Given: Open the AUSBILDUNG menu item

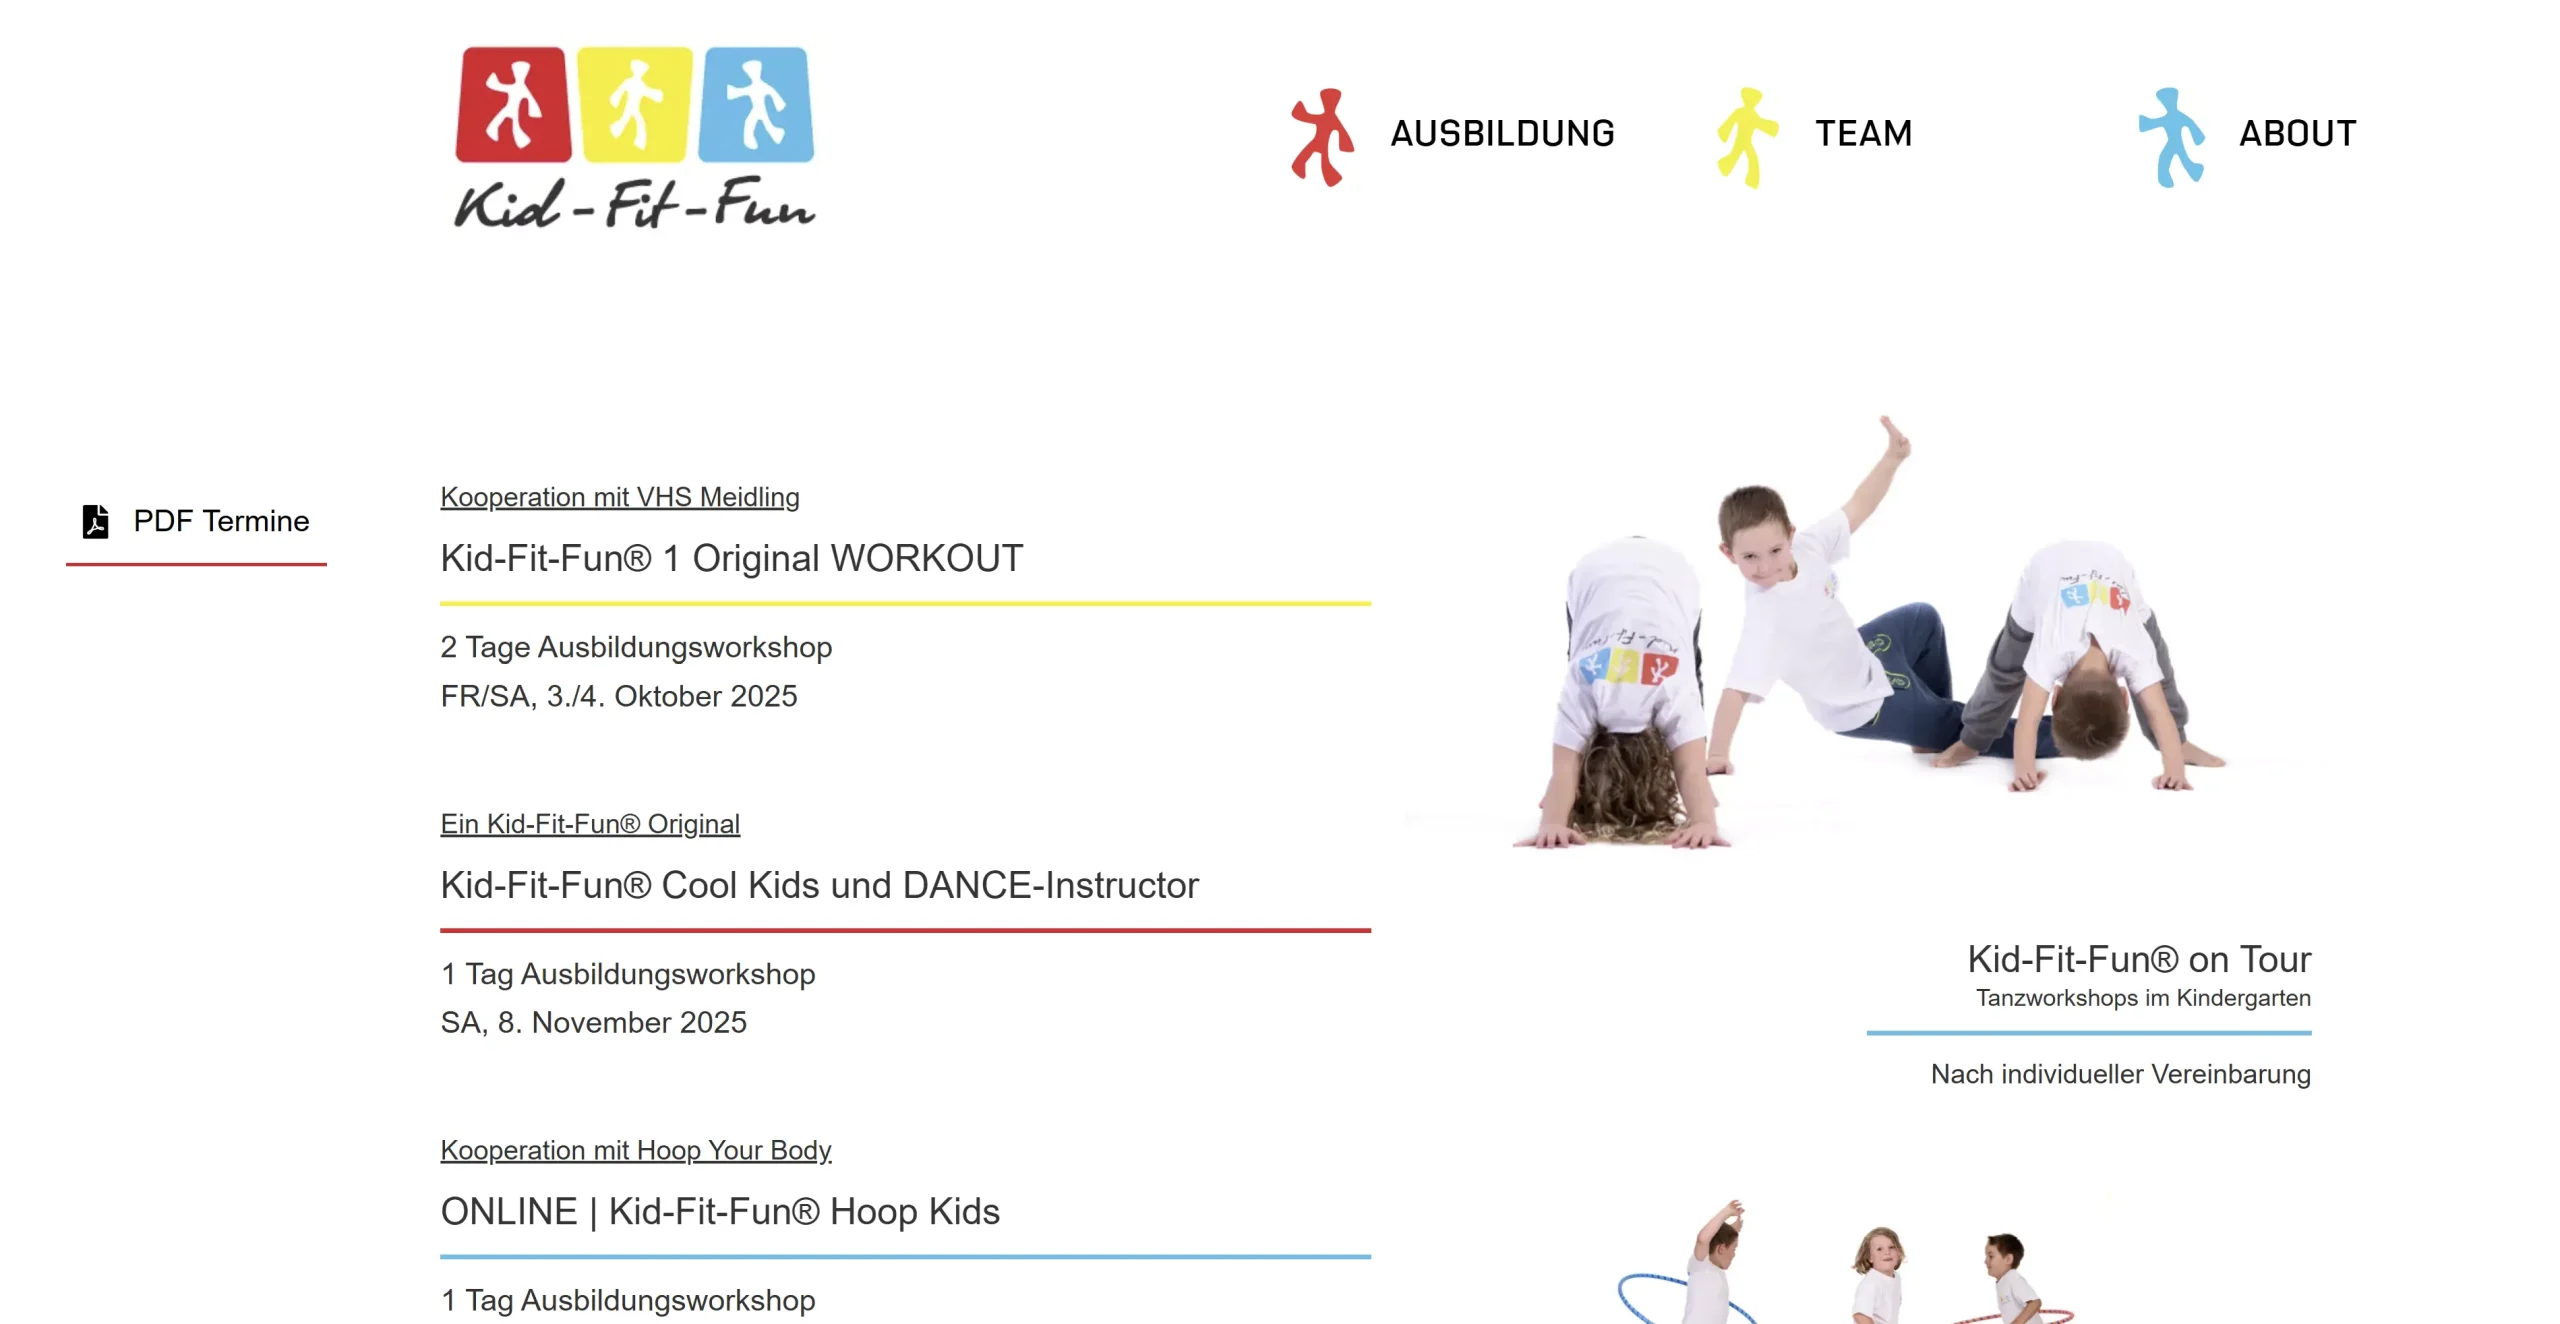Looking at the screenshot, I should click(x=1502, y=134).
